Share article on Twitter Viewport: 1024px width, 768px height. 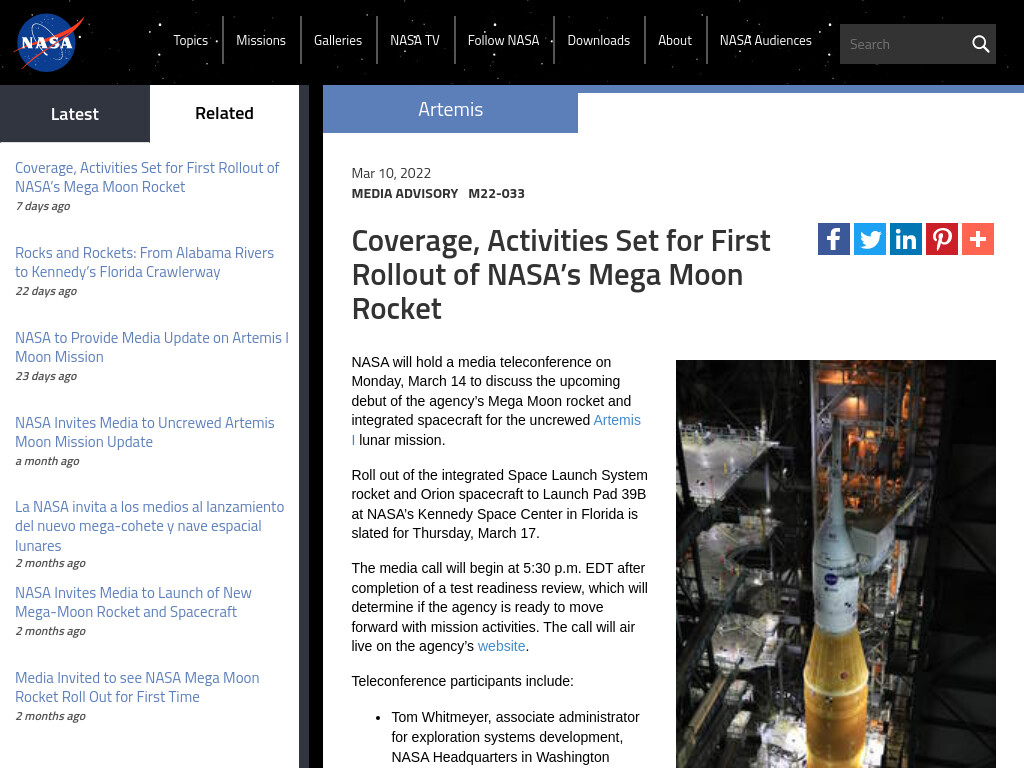(869, 239)
